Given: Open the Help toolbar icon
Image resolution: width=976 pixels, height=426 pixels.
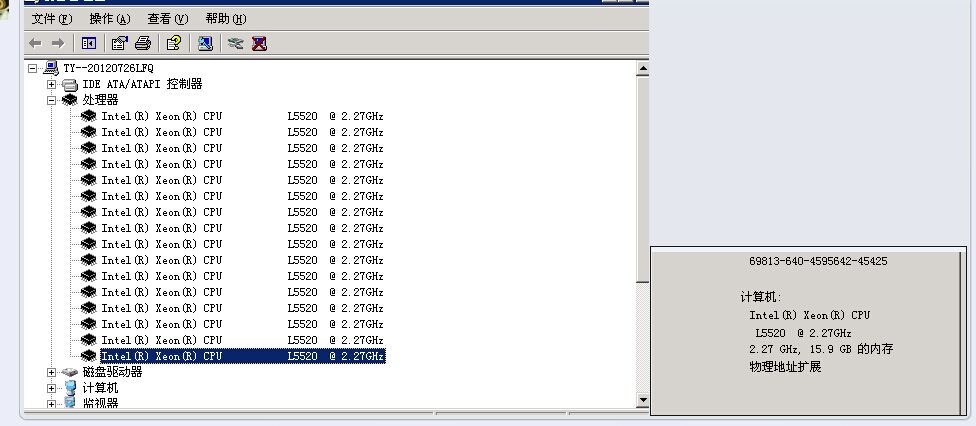Looking at the screenshot, I should (x=174, y=43).
